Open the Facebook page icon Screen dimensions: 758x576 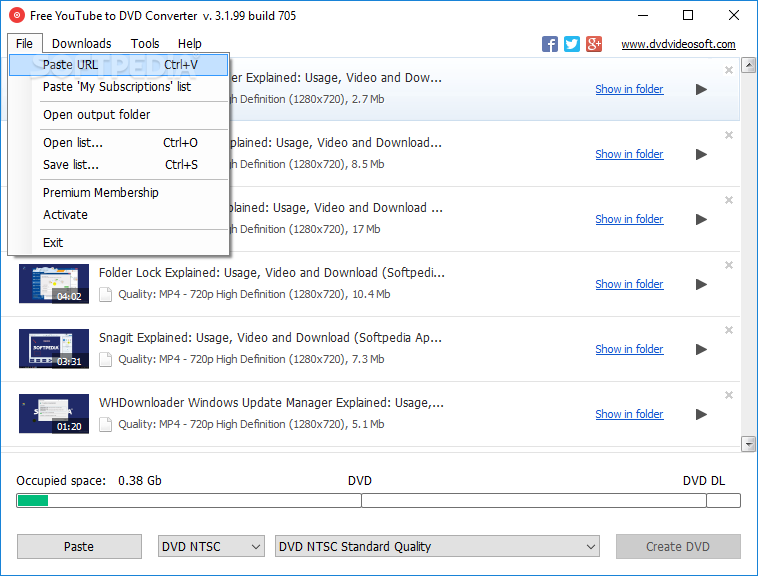pyautogui.click(x=550, y=44)
